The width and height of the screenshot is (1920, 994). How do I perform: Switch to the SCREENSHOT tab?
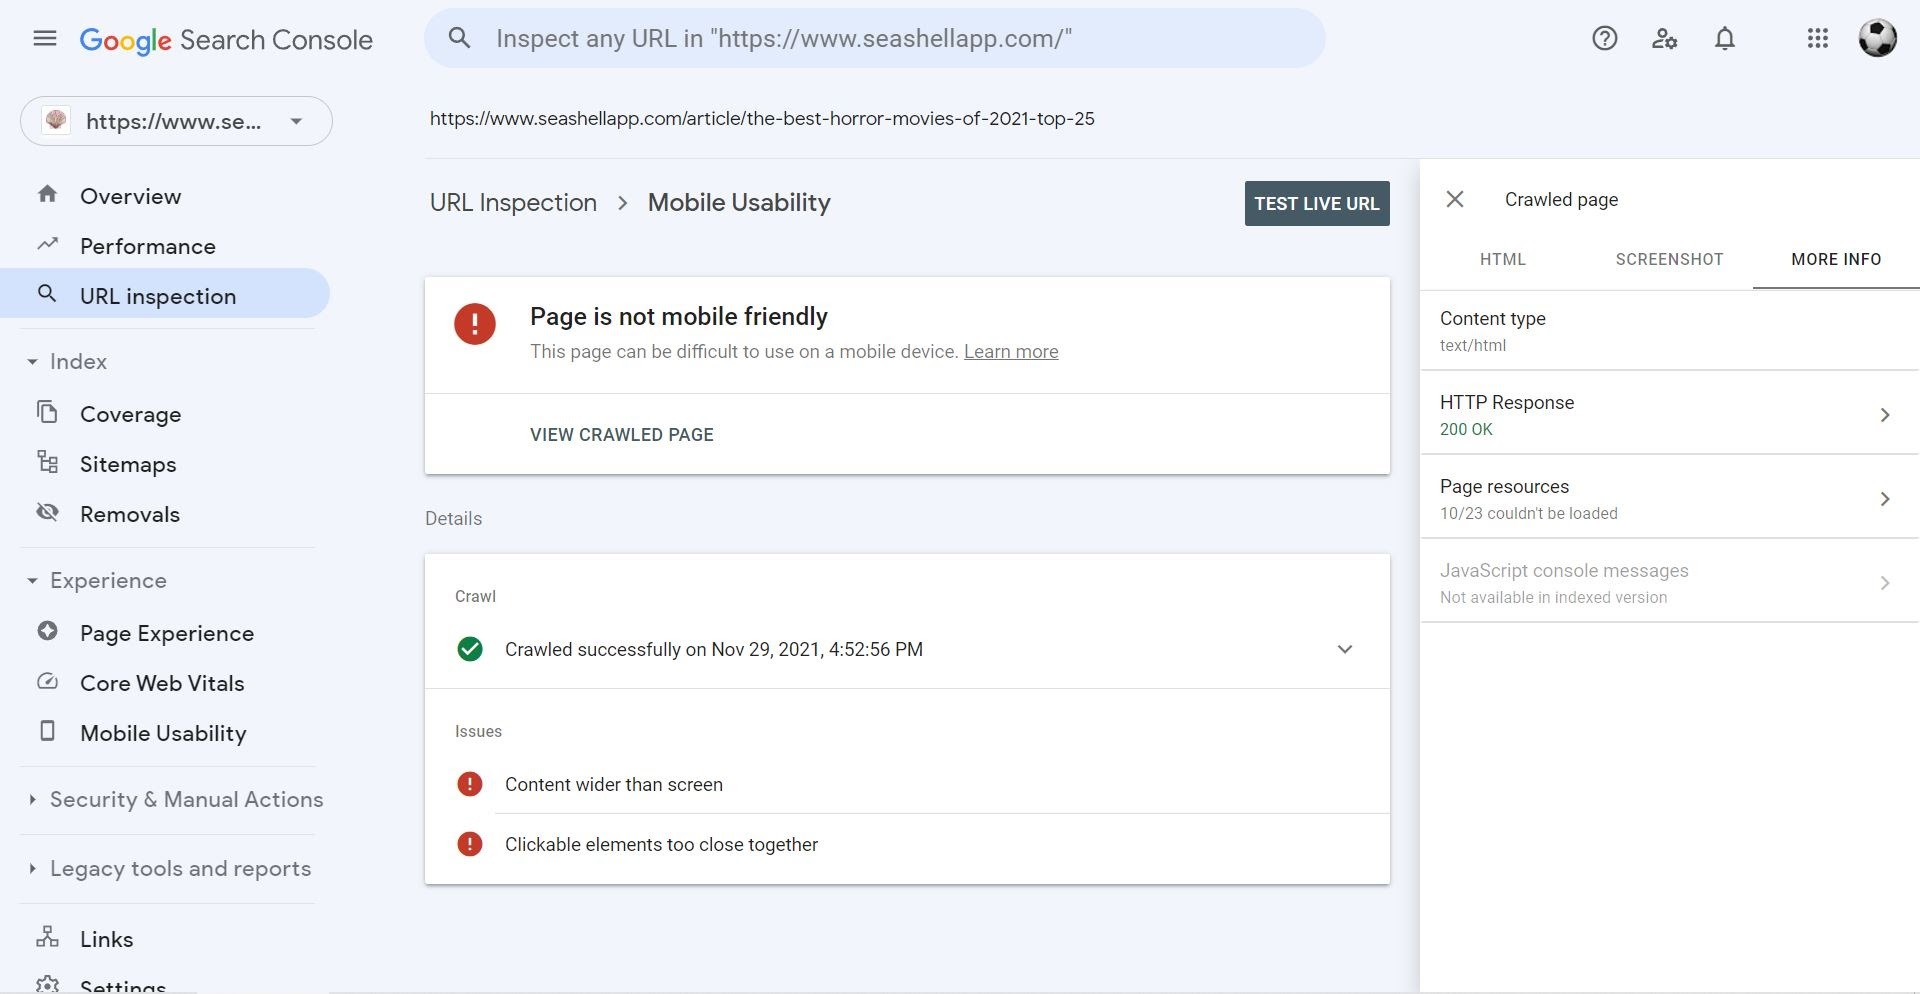(x=1669, y=259)
